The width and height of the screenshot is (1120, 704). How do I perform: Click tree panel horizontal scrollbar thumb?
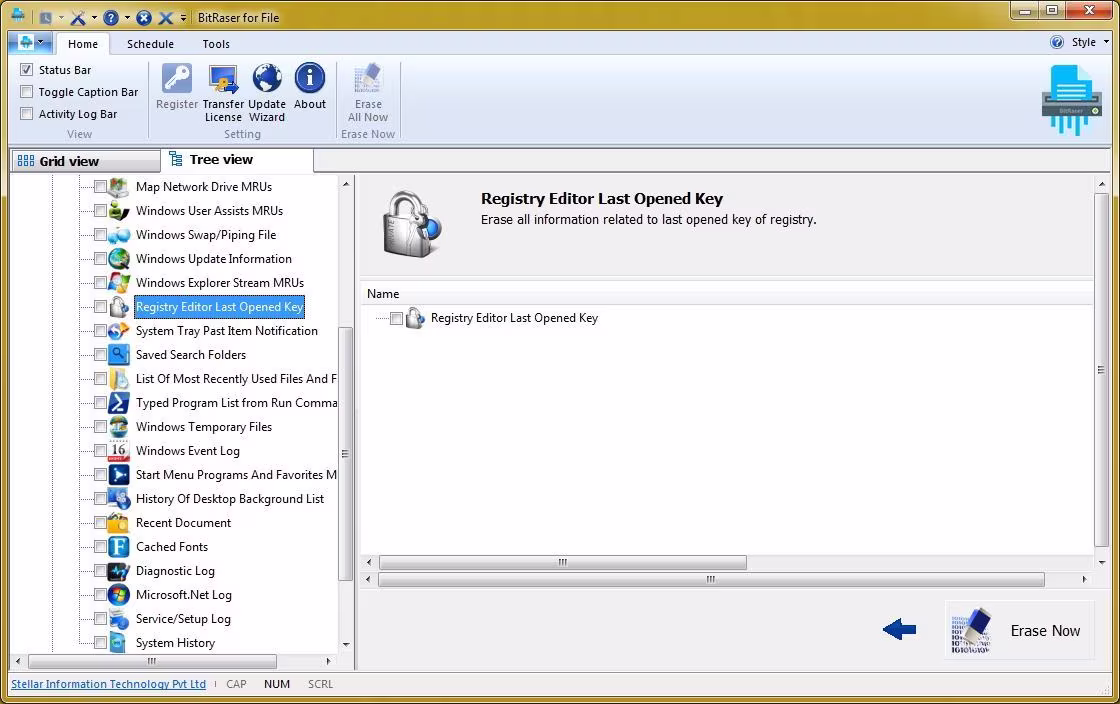152,661
